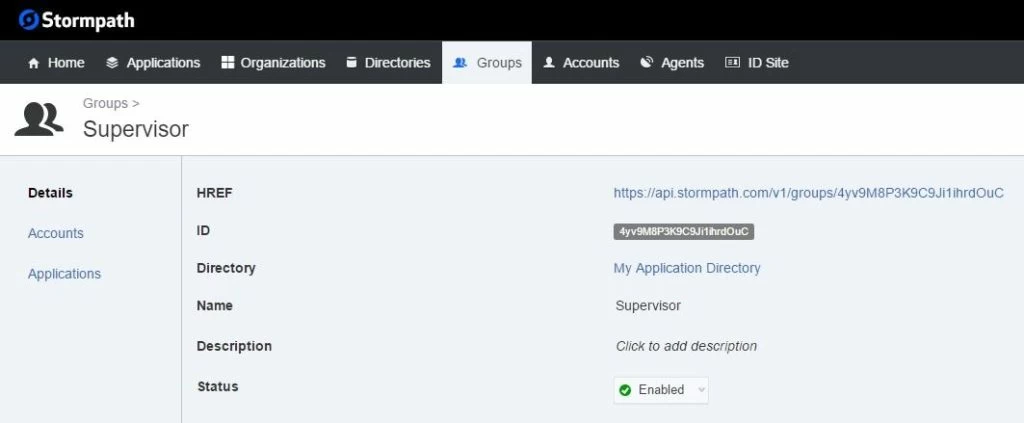Image resolution: width=1024 pixels, height=423 pixels.
Task: Click the Accounts person icon
Action: (549, 62)
